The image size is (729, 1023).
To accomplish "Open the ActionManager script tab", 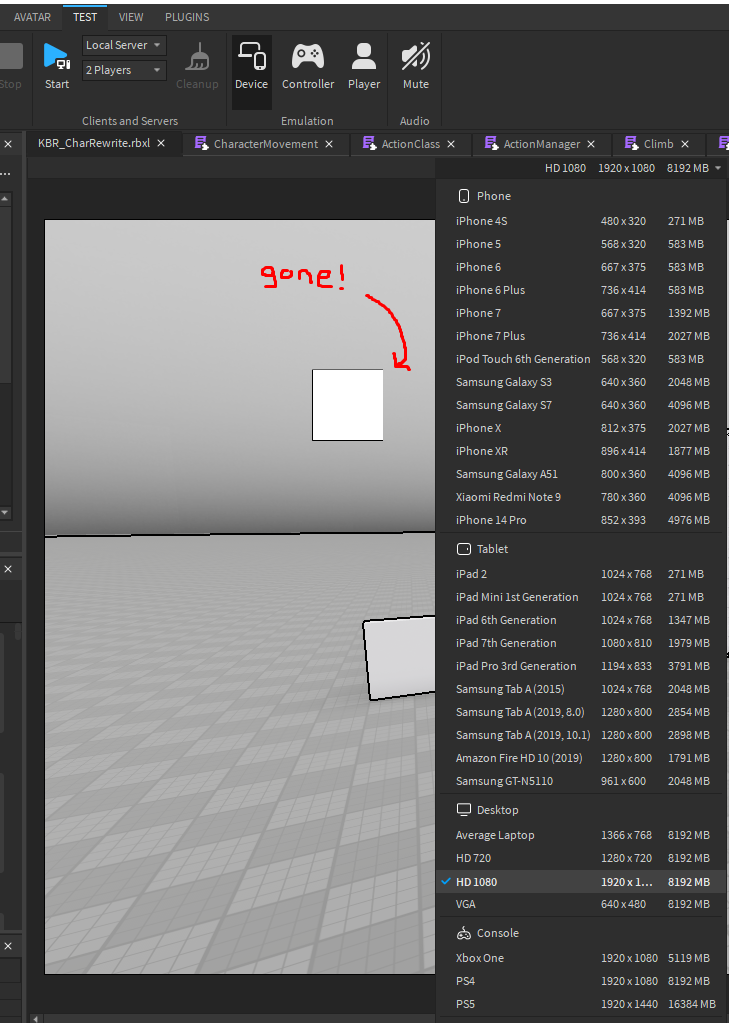I will pos(542,144).
